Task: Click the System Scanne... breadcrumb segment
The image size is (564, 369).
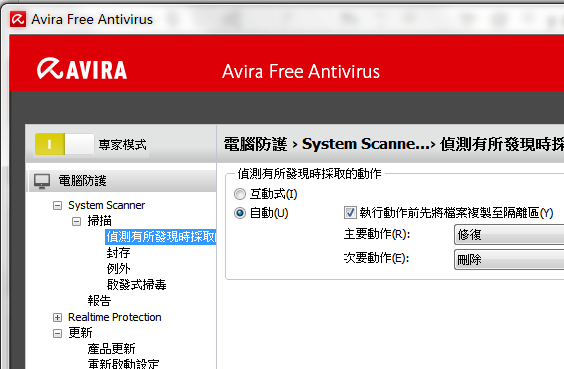Action: pyautogui.click(x=366, y=144)
